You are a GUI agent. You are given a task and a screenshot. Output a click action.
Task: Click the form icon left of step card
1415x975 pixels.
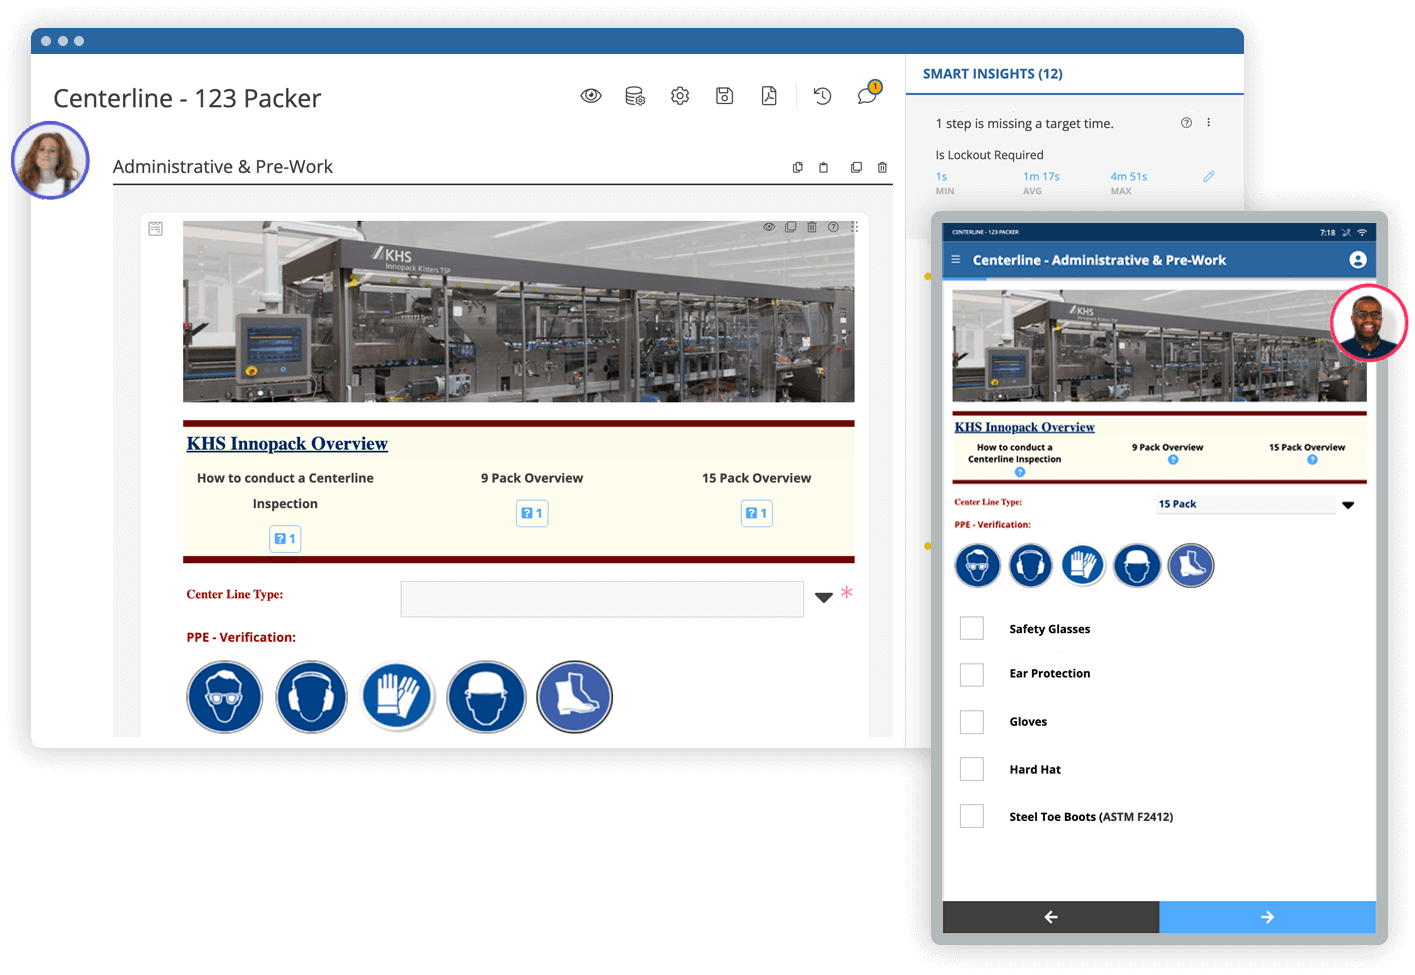click(x=156, y=229)
